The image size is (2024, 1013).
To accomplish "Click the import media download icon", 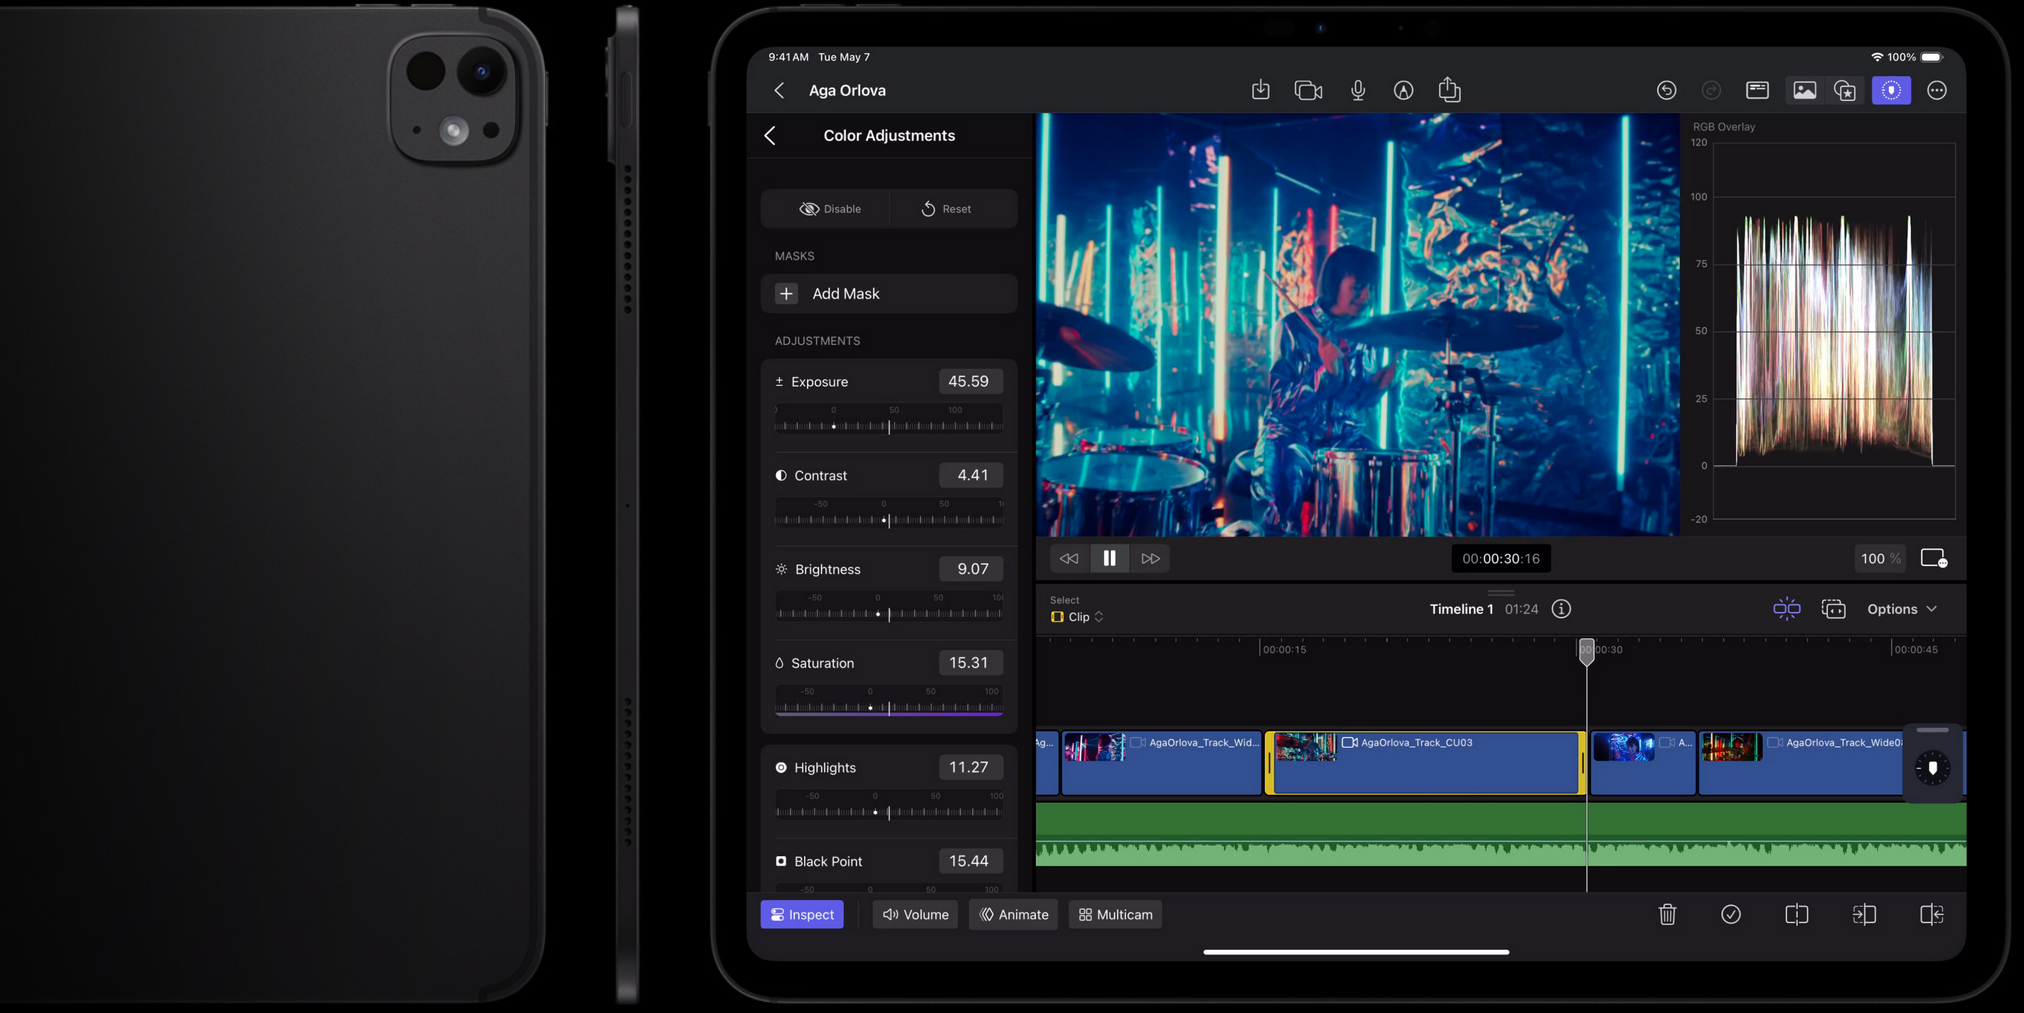I will 1260,91.
